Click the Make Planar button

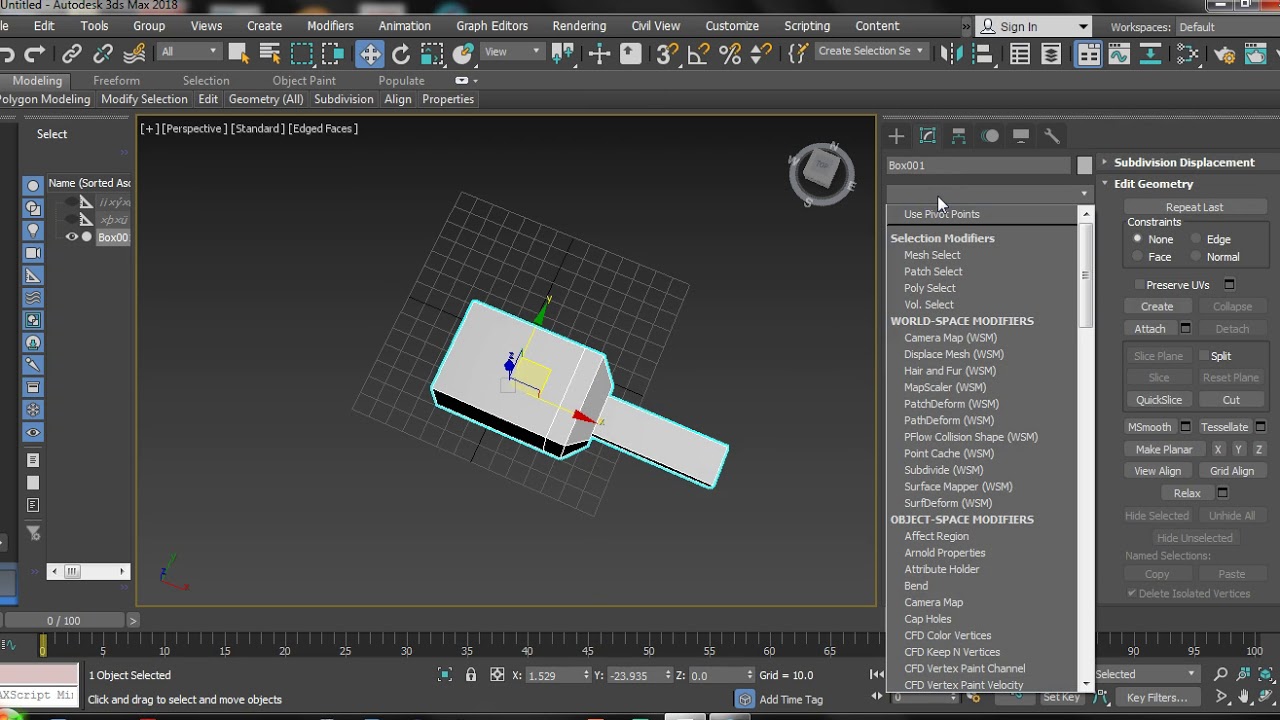tap(1164, 450)
